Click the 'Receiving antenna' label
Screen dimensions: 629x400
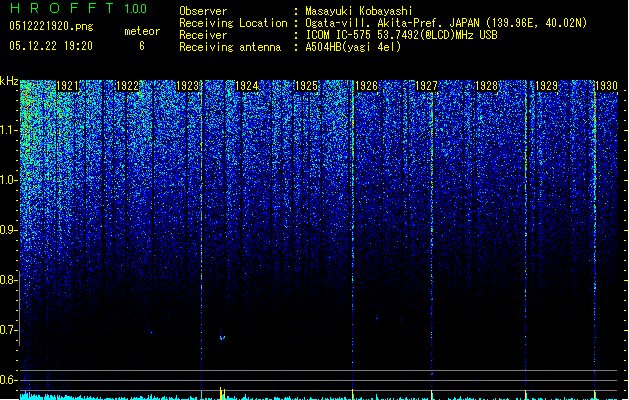click(230, 47)
